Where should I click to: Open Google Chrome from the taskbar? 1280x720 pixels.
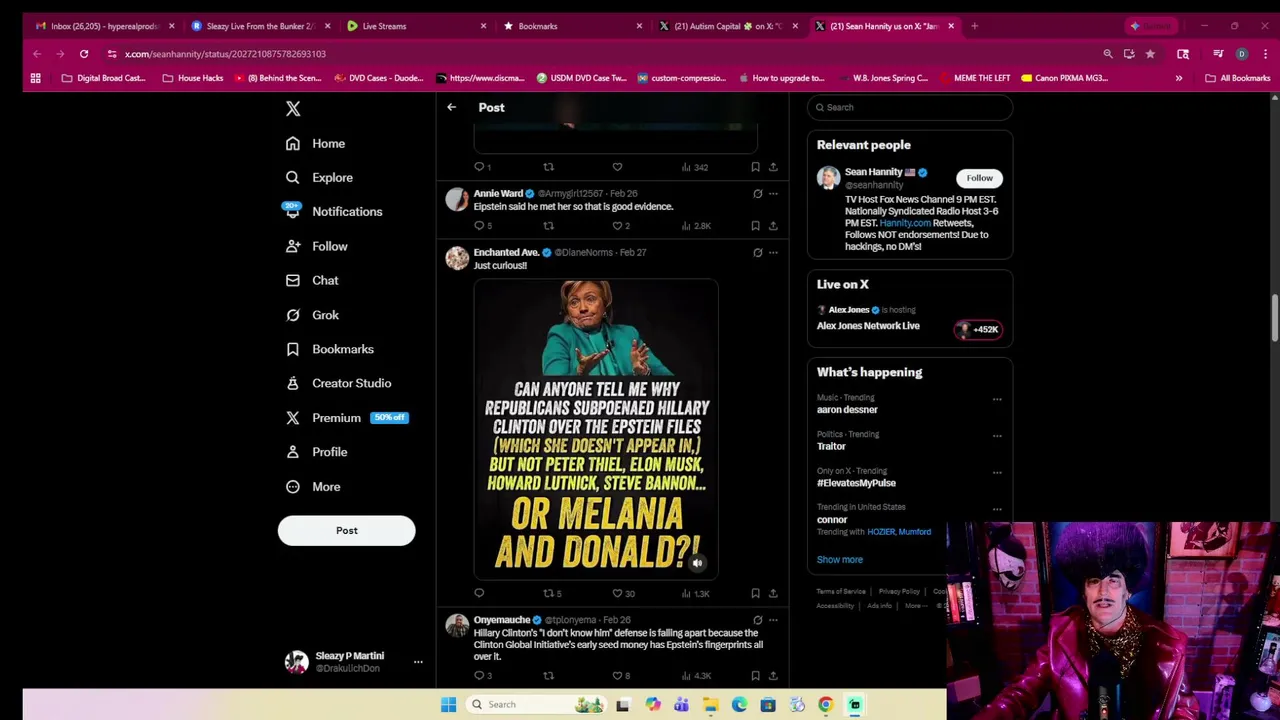tap(826, 704)
